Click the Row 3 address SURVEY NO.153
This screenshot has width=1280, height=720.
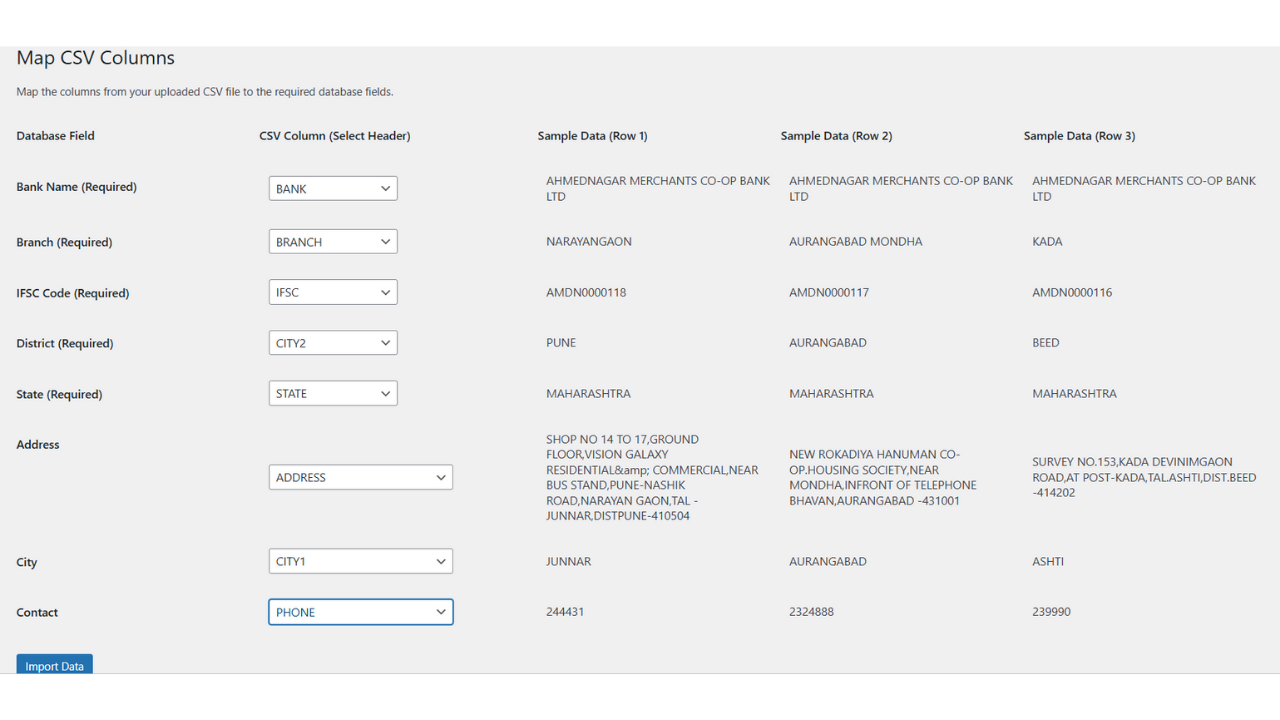tap(1144, 477)
